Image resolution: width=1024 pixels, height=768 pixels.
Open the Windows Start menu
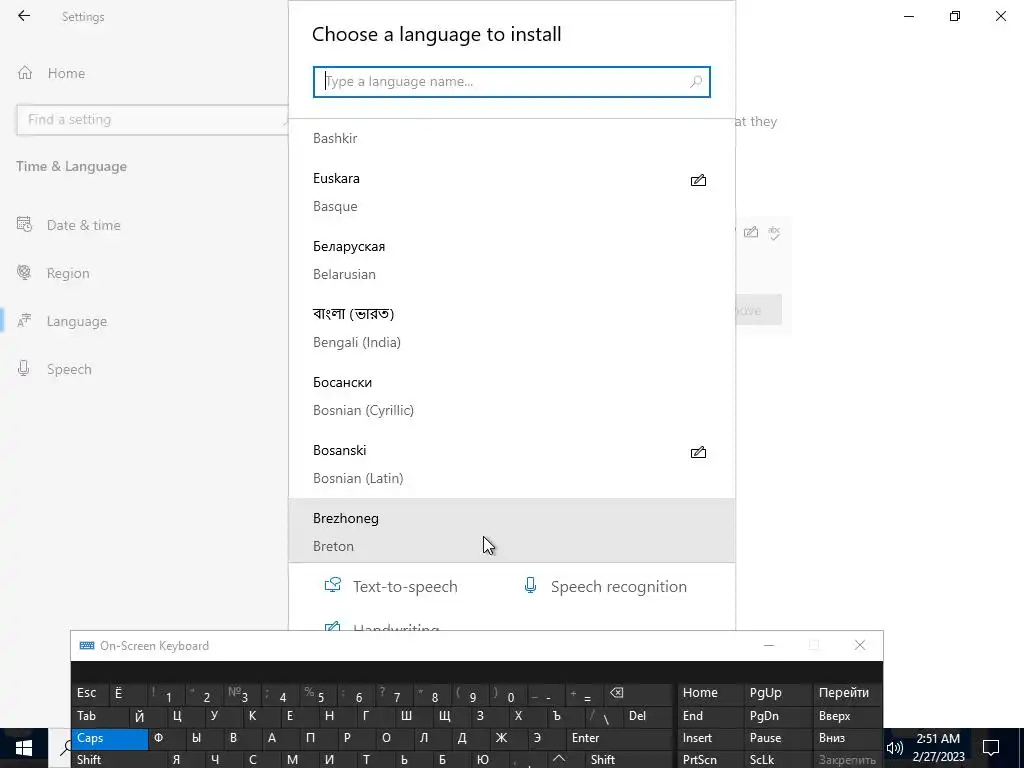tap(24, 748)
